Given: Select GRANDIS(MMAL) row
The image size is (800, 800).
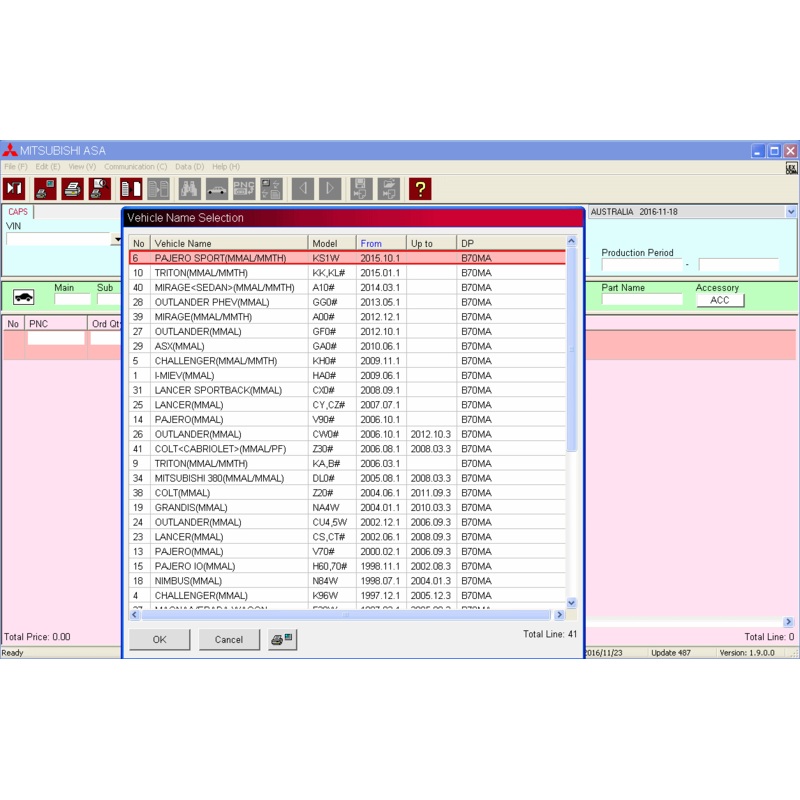Looking at the screenshot, I should (x=347, y=508).
